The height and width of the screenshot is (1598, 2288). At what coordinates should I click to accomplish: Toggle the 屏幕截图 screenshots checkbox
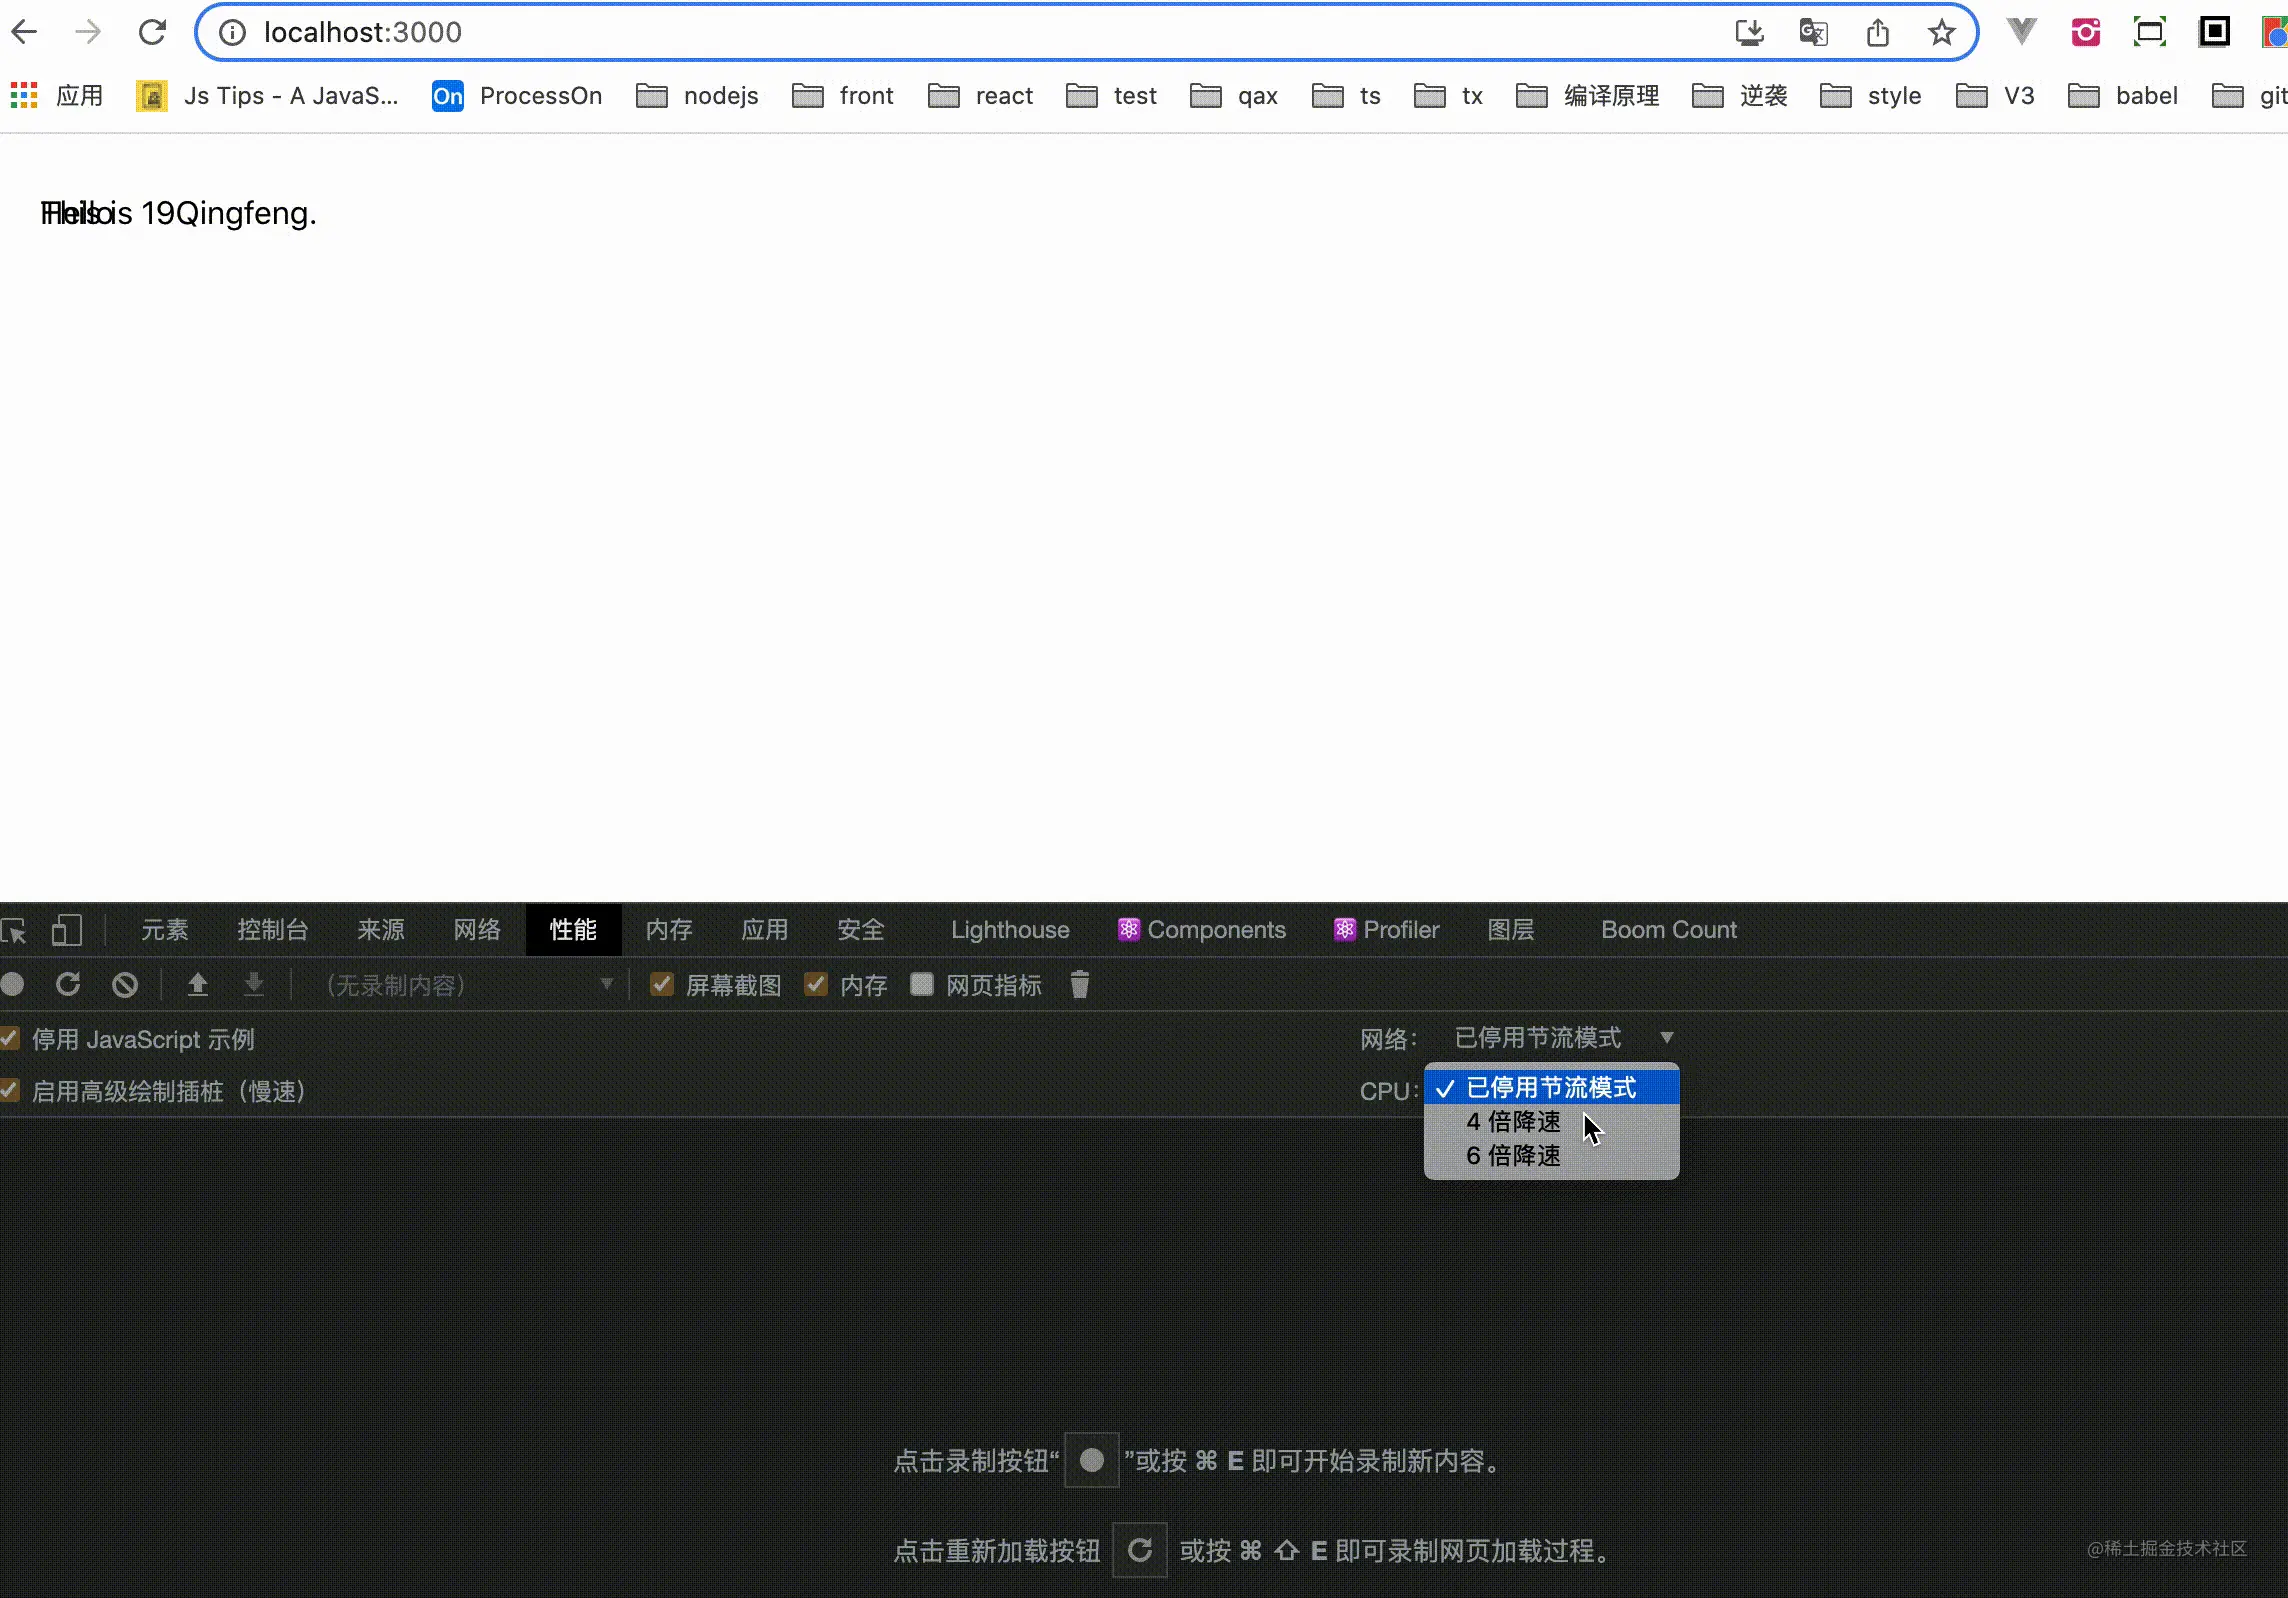point(661,985)
